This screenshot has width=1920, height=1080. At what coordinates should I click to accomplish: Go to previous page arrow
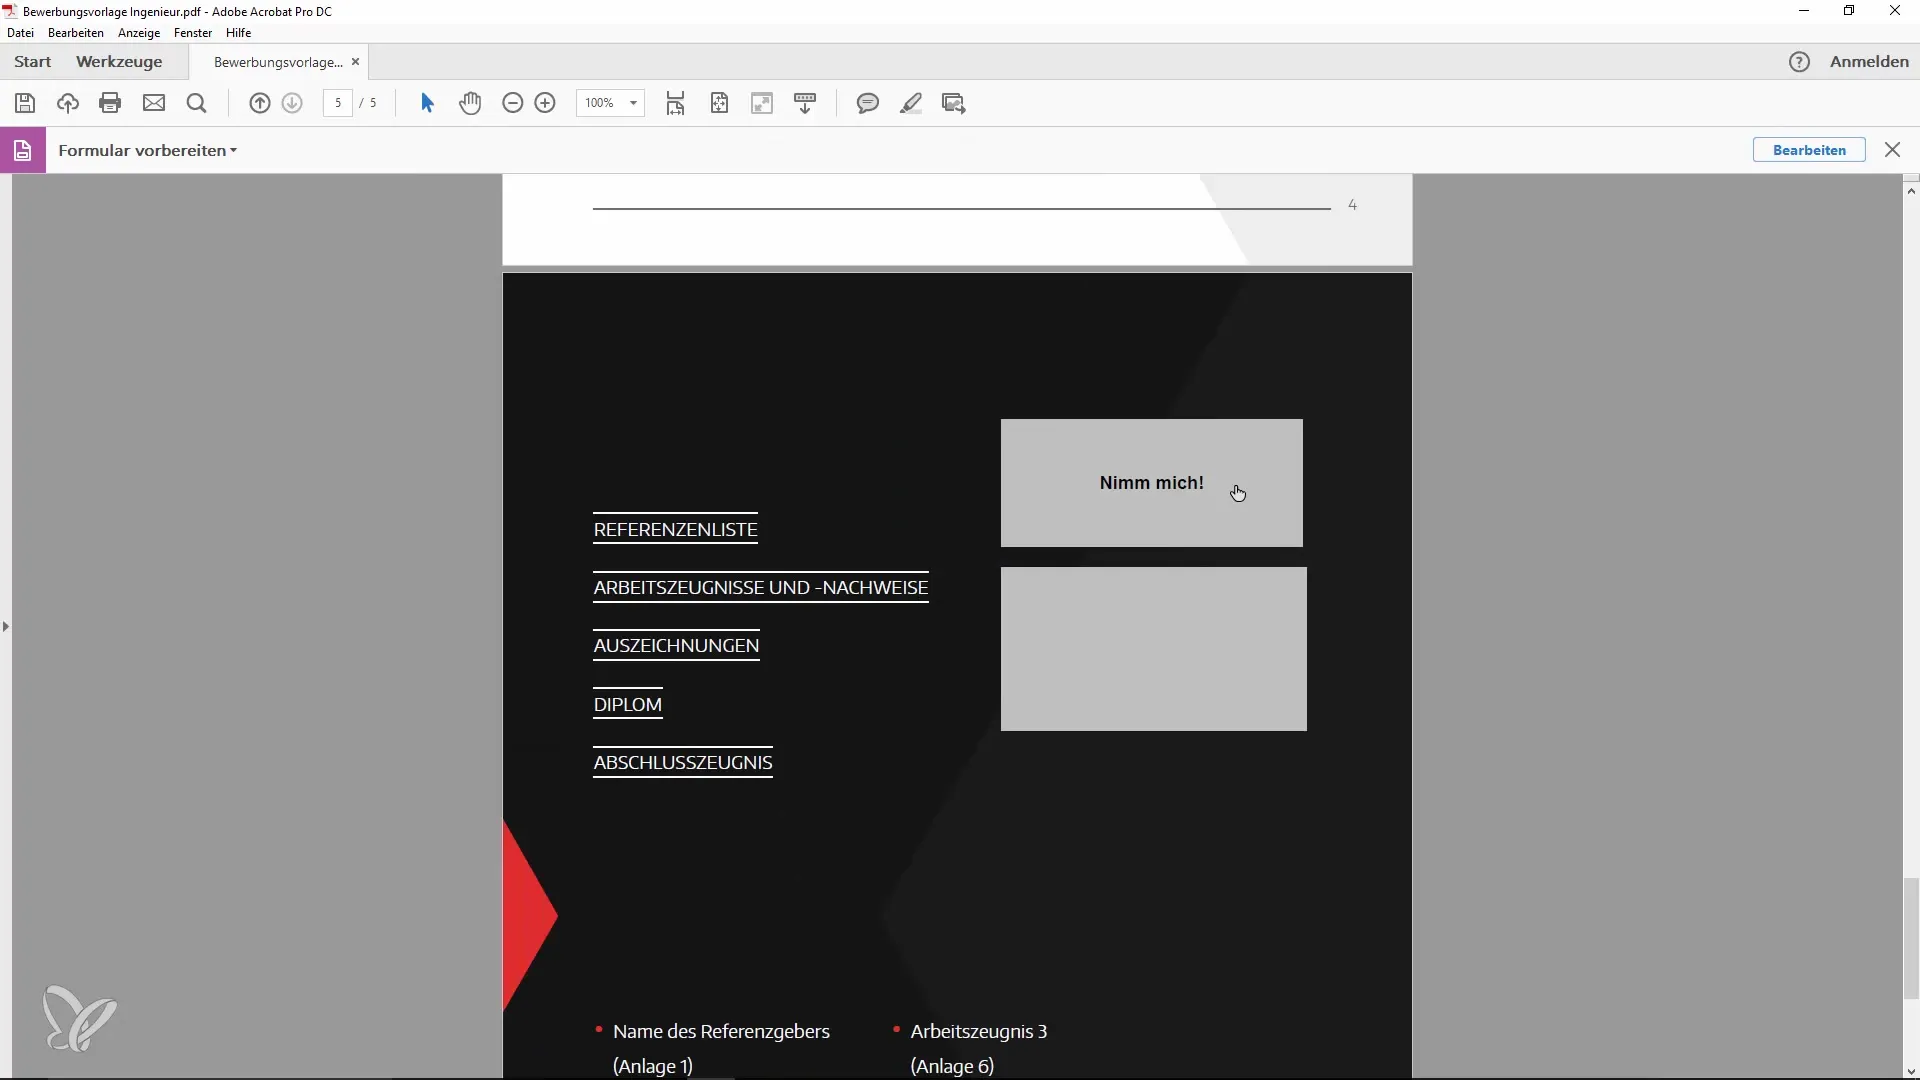[260, 103]
